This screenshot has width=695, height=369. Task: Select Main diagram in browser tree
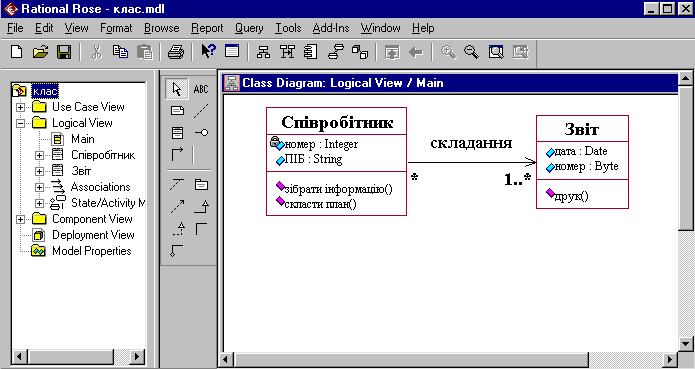[83, 139]
